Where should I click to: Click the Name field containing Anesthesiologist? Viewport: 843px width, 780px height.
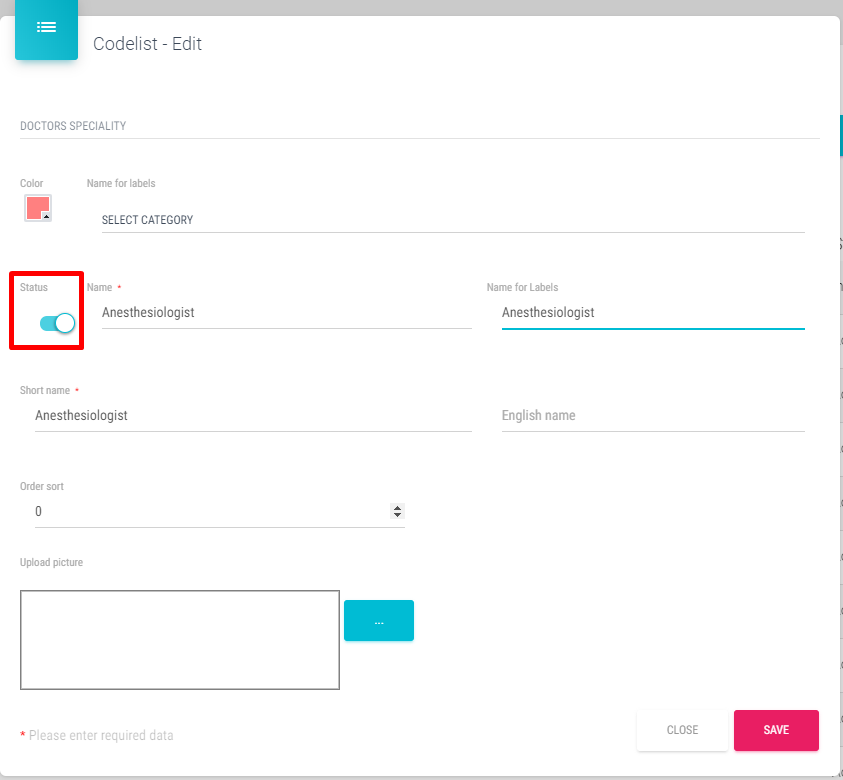click(x=285, y=313)
